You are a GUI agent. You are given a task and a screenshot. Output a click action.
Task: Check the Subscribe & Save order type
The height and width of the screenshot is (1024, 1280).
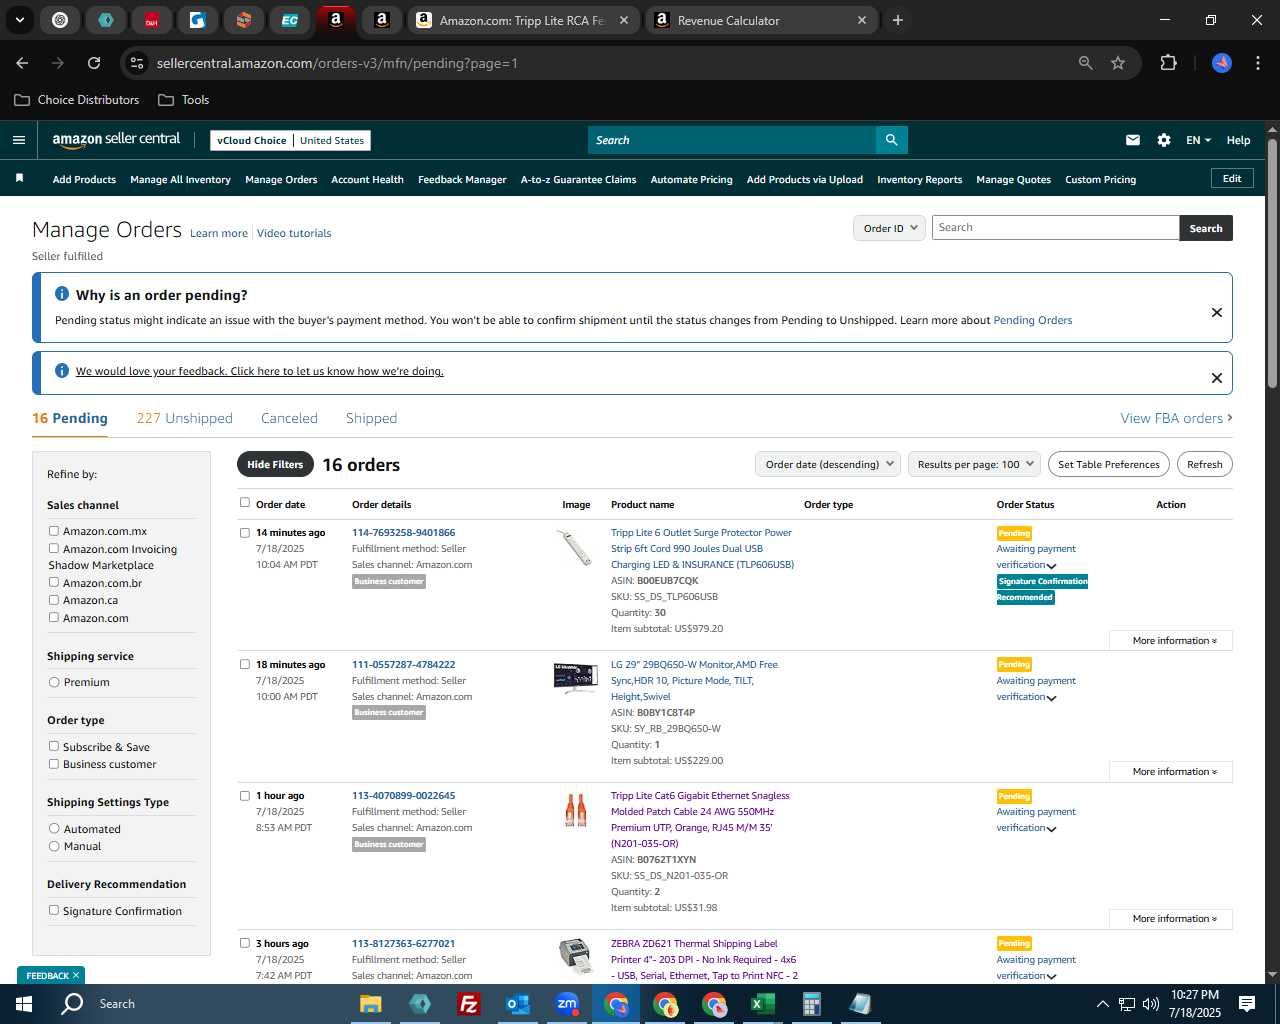[x=54, y=746]
